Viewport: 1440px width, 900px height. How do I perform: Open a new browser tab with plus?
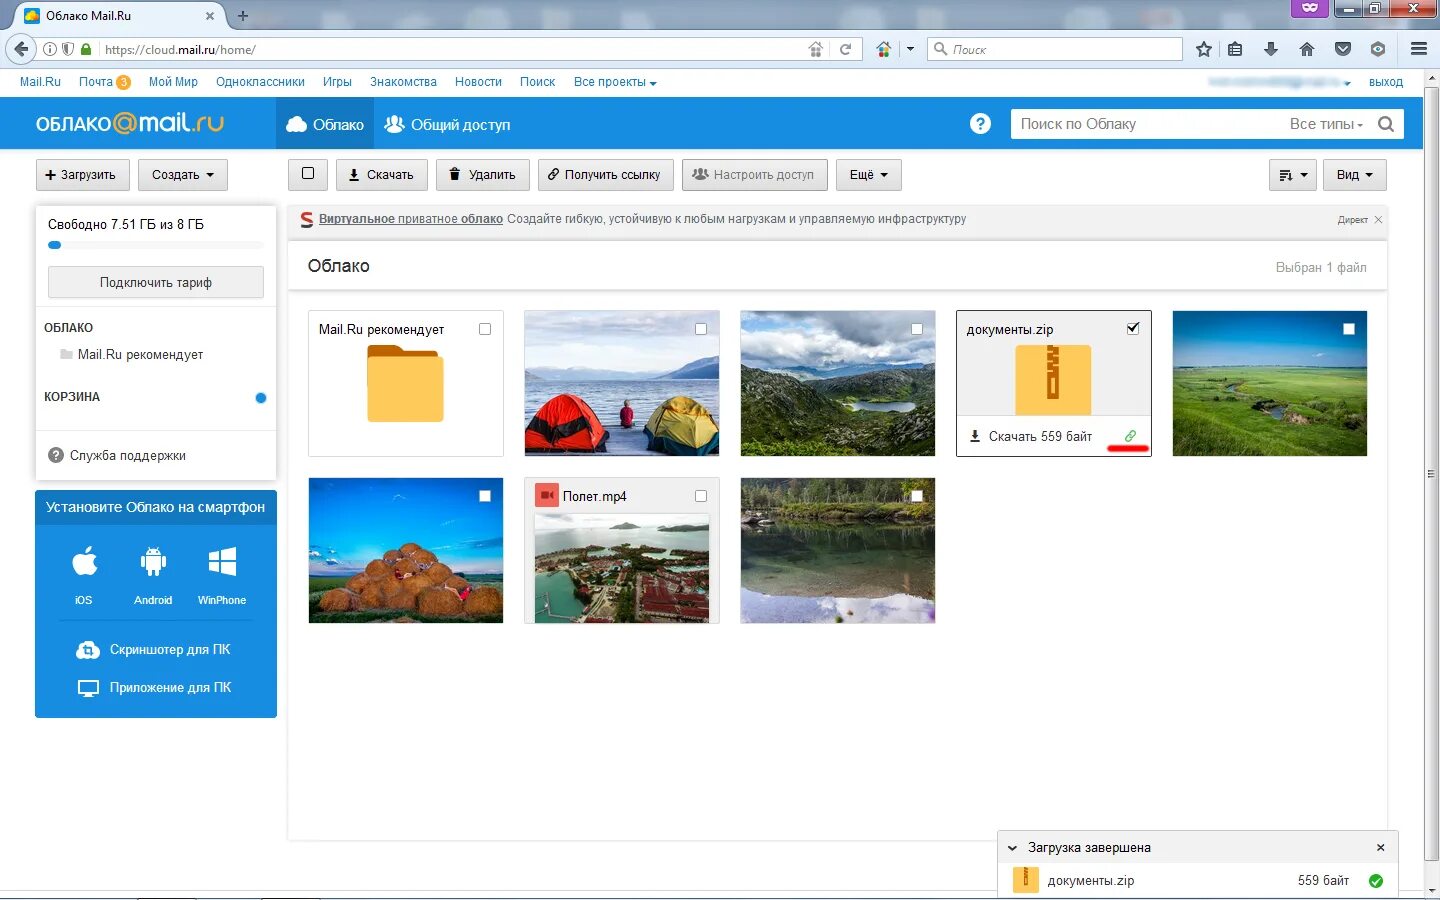(x=243, y=16)
